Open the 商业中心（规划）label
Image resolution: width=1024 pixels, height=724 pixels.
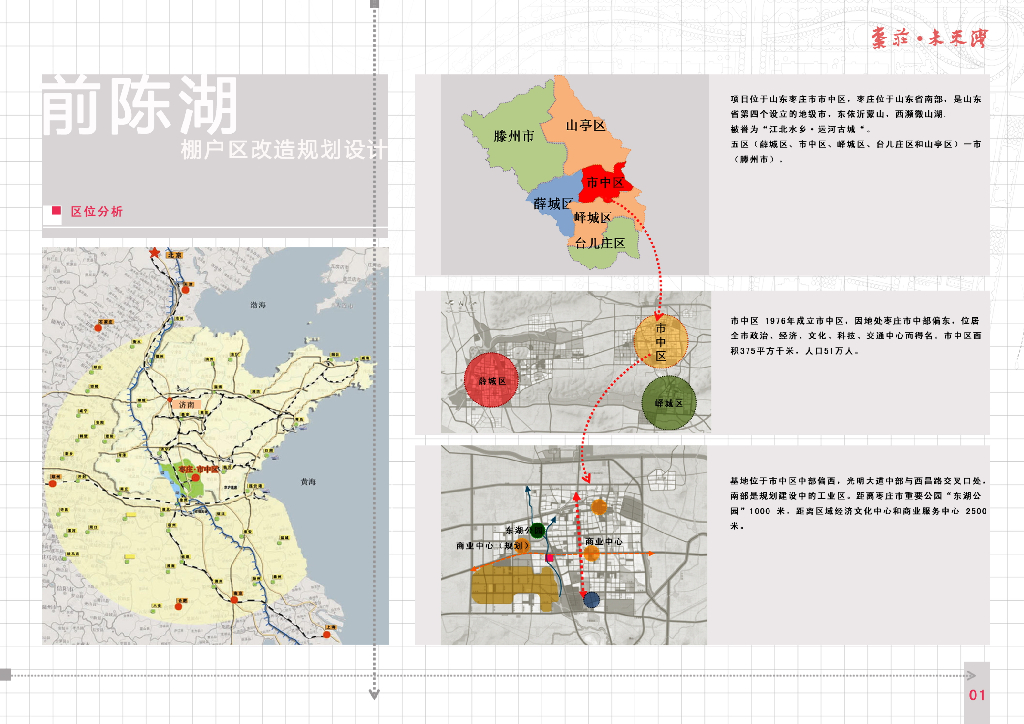pos(490,545)
